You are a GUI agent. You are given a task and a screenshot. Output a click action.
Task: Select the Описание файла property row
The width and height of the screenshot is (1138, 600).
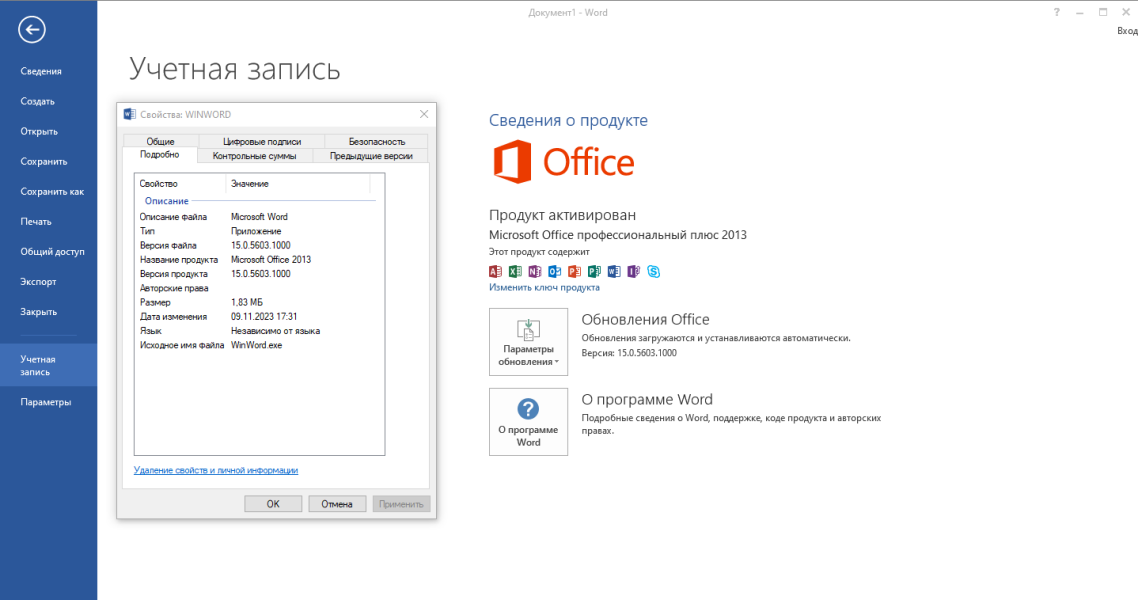pos(258,217)
